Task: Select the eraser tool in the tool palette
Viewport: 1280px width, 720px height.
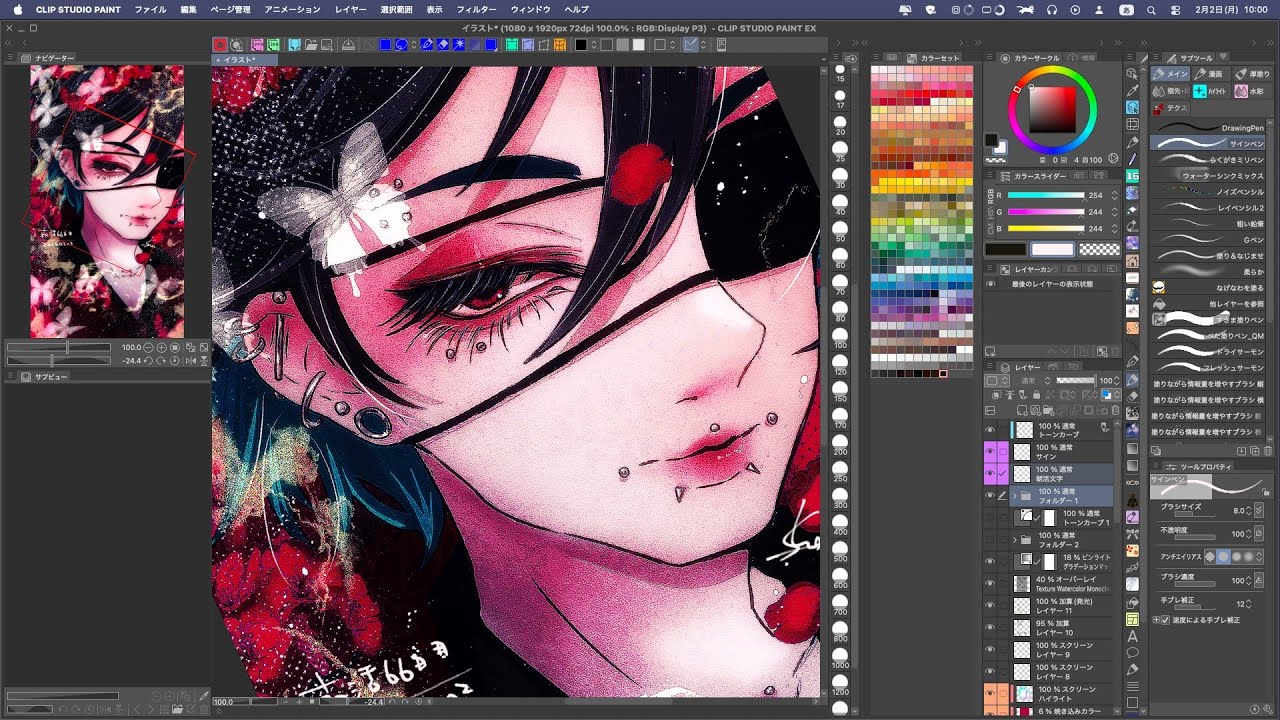Action: (1133, 396)
